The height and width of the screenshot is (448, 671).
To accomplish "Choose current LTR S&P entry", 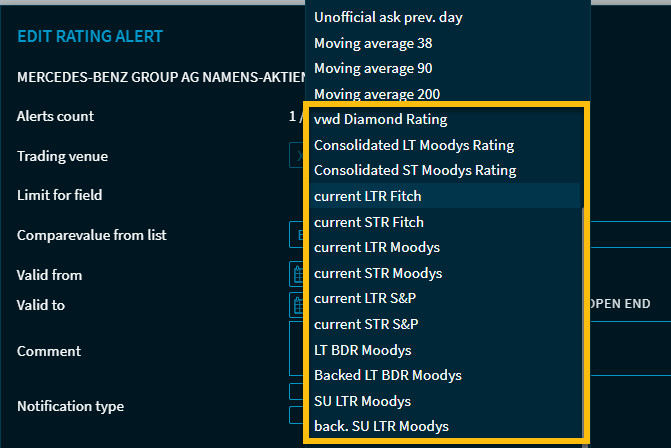I will [x=365, y=298].
